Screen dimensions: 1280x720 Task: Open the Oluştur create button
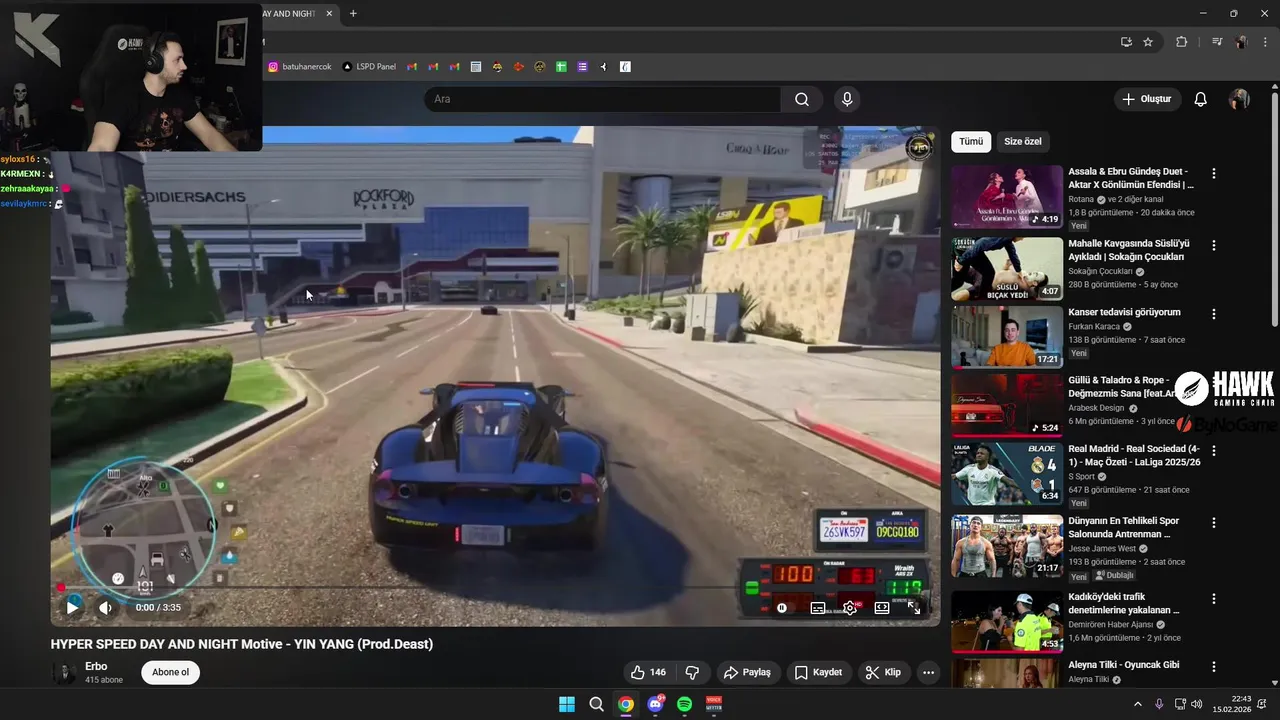tap(1147, 99)
